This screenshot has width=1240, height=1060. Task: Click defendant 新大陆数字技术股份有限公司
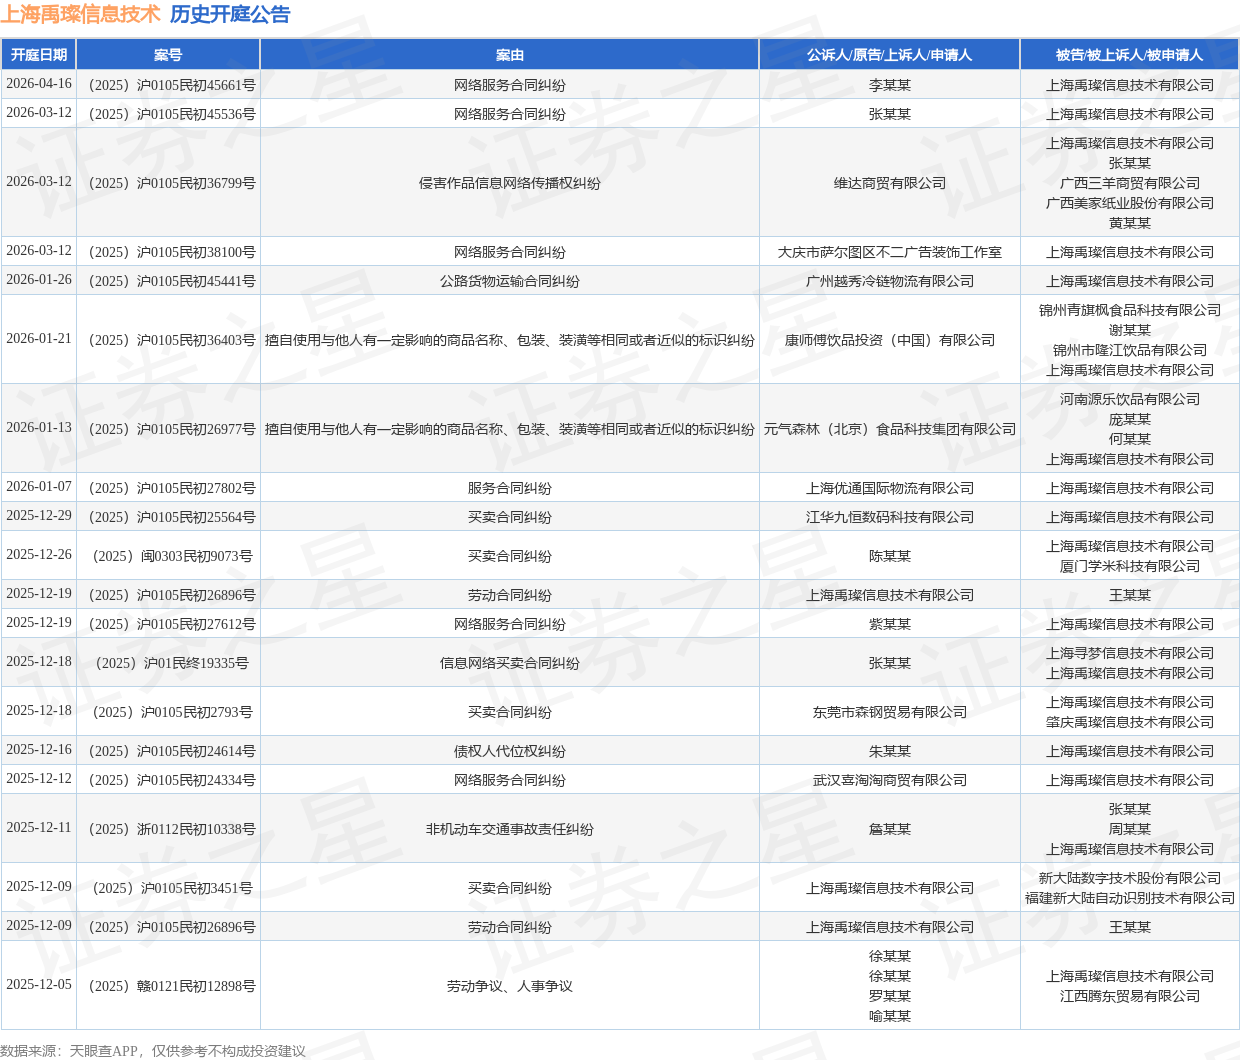coord(1130,879)
